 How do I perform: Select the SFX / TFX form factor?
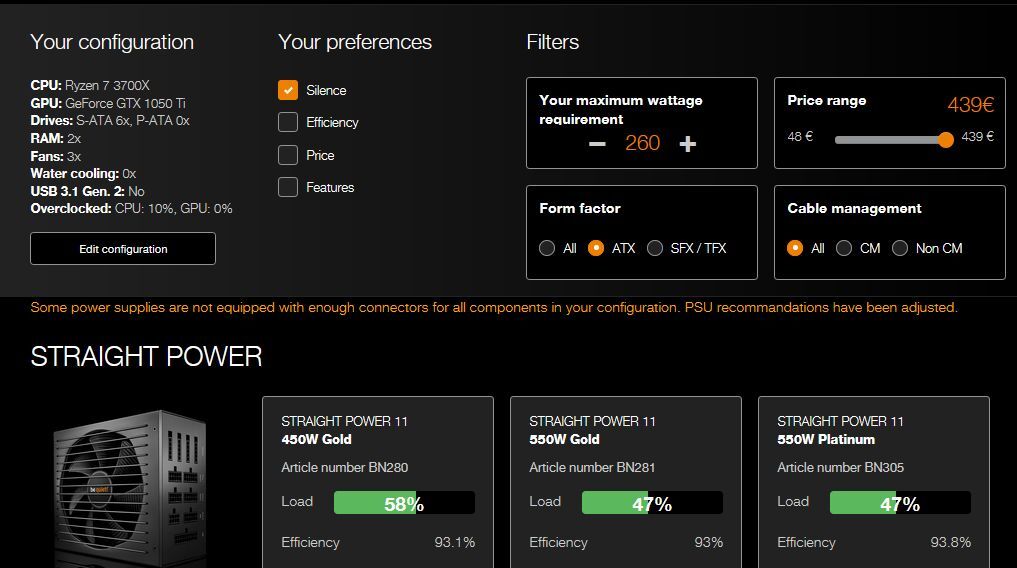click(655, 248)
